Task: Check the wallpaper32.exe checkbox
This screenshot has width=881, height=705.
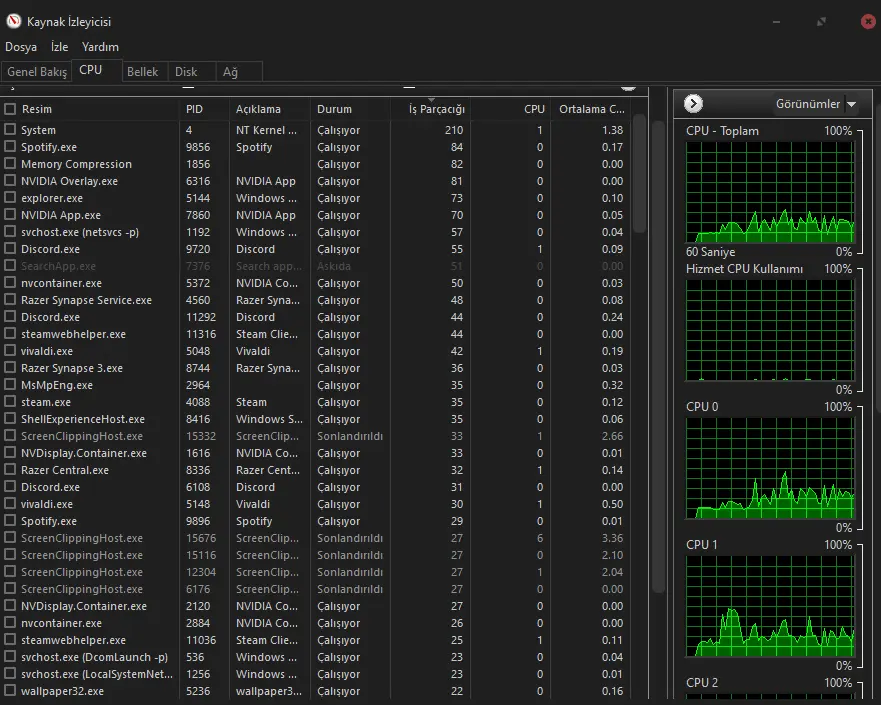Action: (10, 691)
